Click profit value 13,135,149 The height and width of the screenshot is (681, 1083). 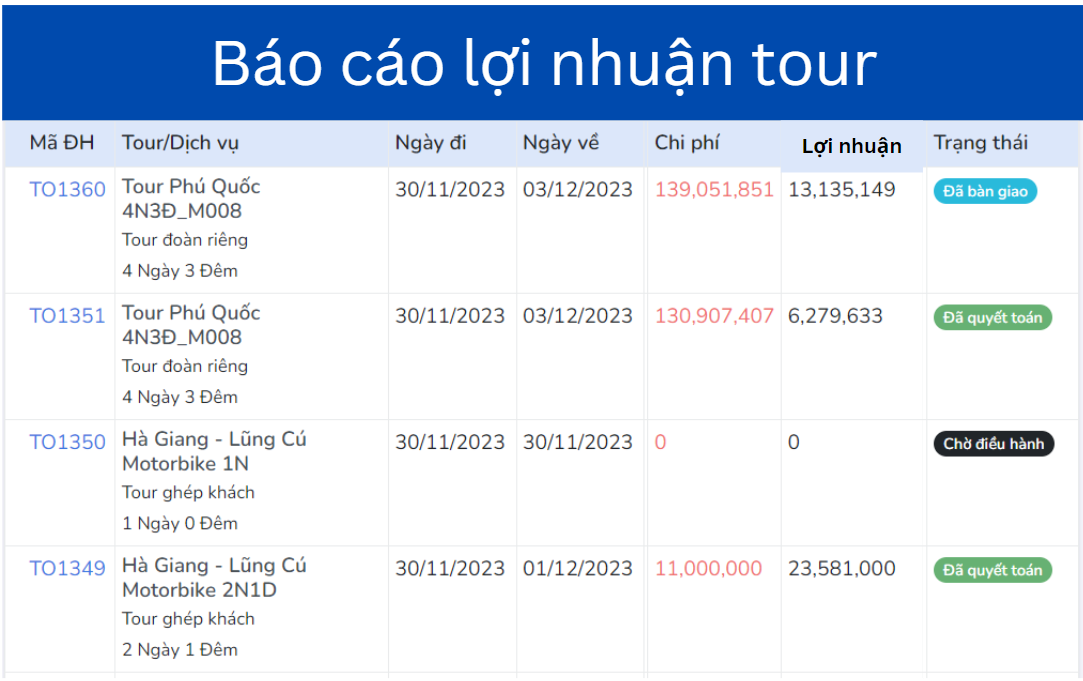click(841, 189)
